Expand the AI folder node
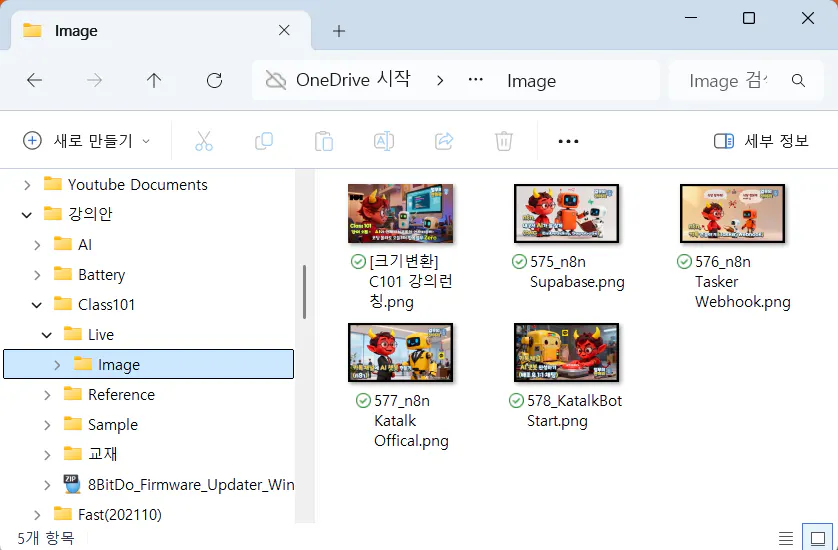The image size is (838, 550). coord(37,245)
